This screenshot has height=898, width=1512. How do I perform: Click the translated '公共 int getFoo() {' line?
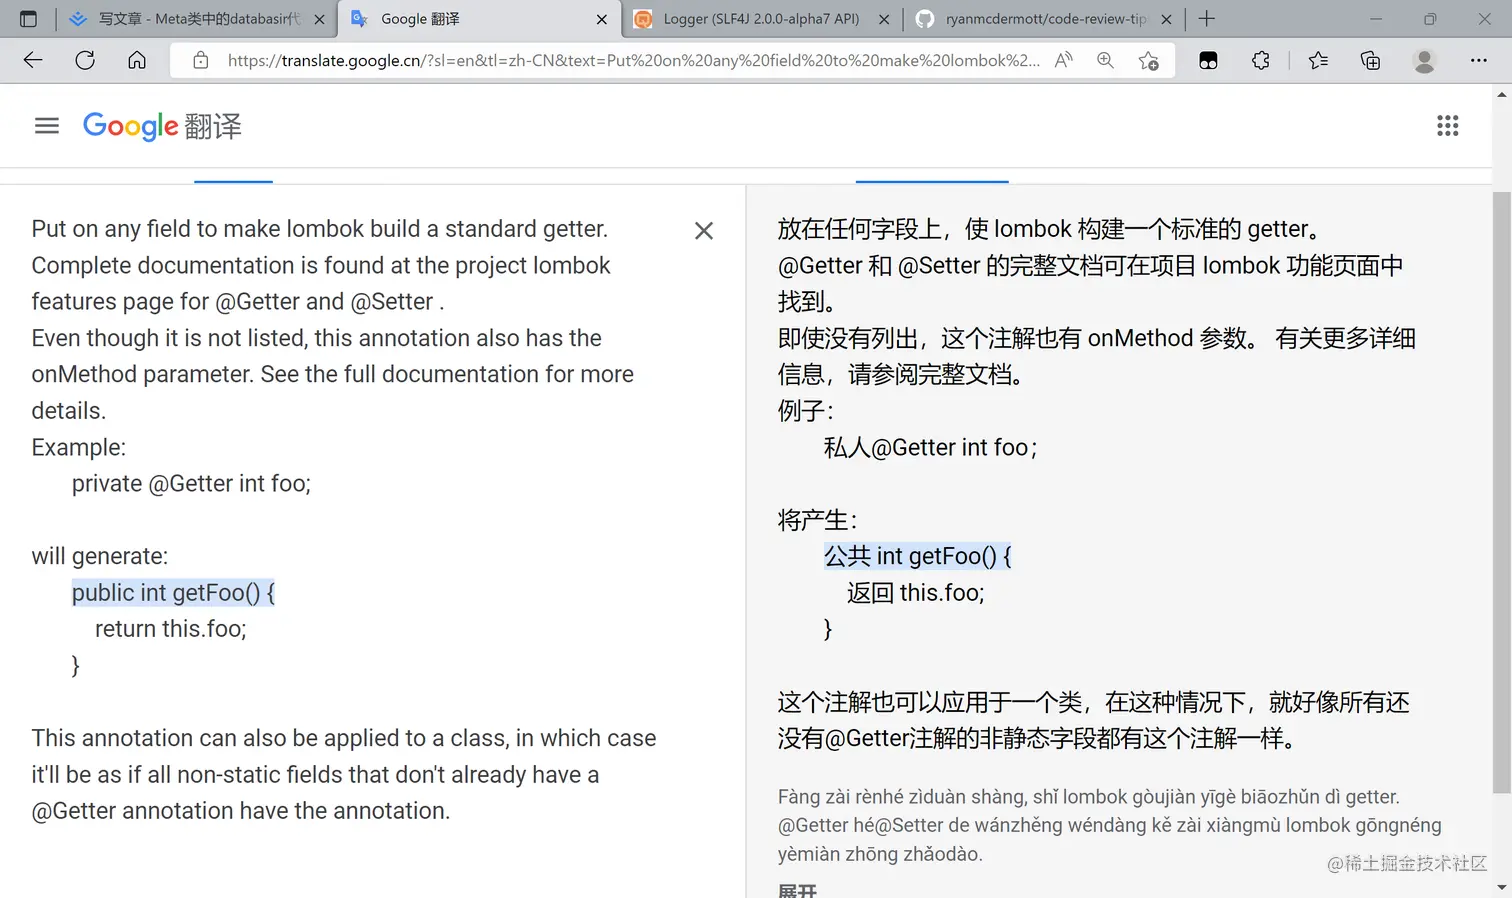(918, 556)
